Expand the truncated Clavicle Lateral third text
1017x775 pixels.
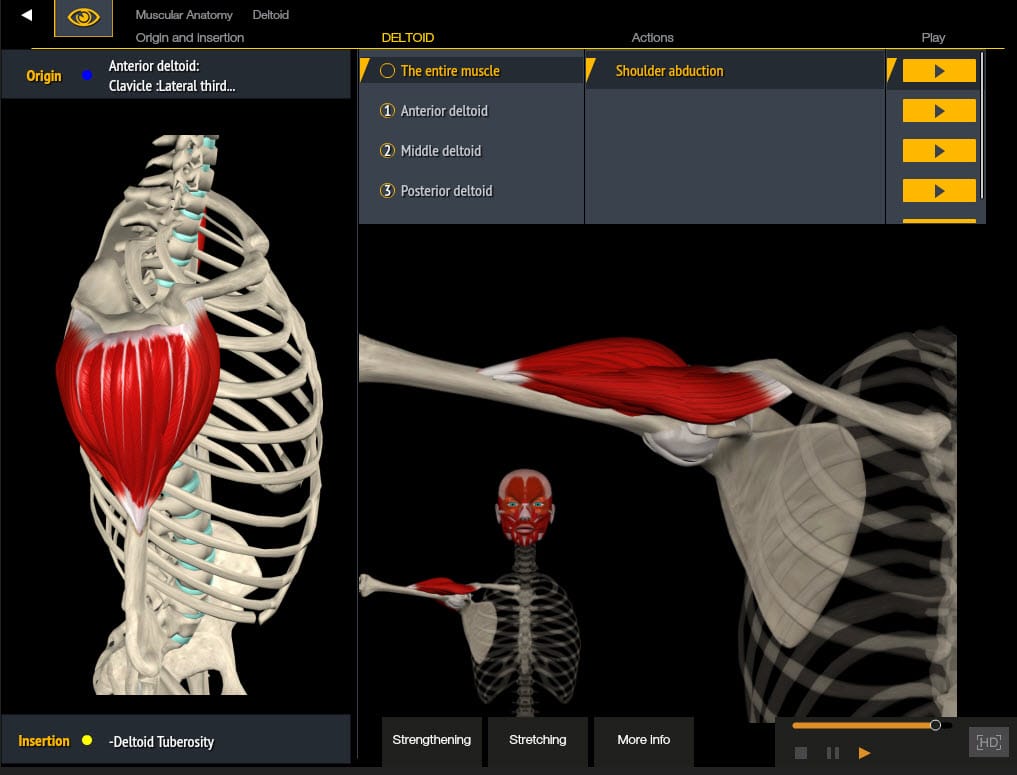[170, 85]
